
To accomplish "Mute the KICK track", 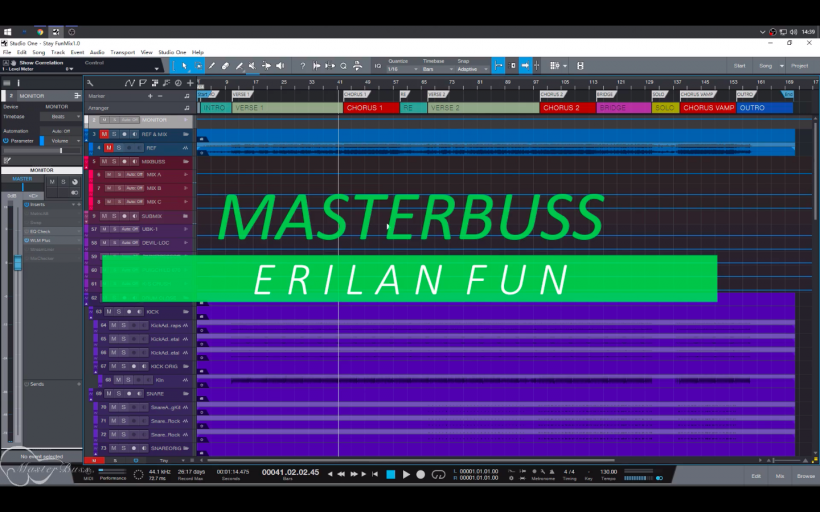I will tap(109, 312).
